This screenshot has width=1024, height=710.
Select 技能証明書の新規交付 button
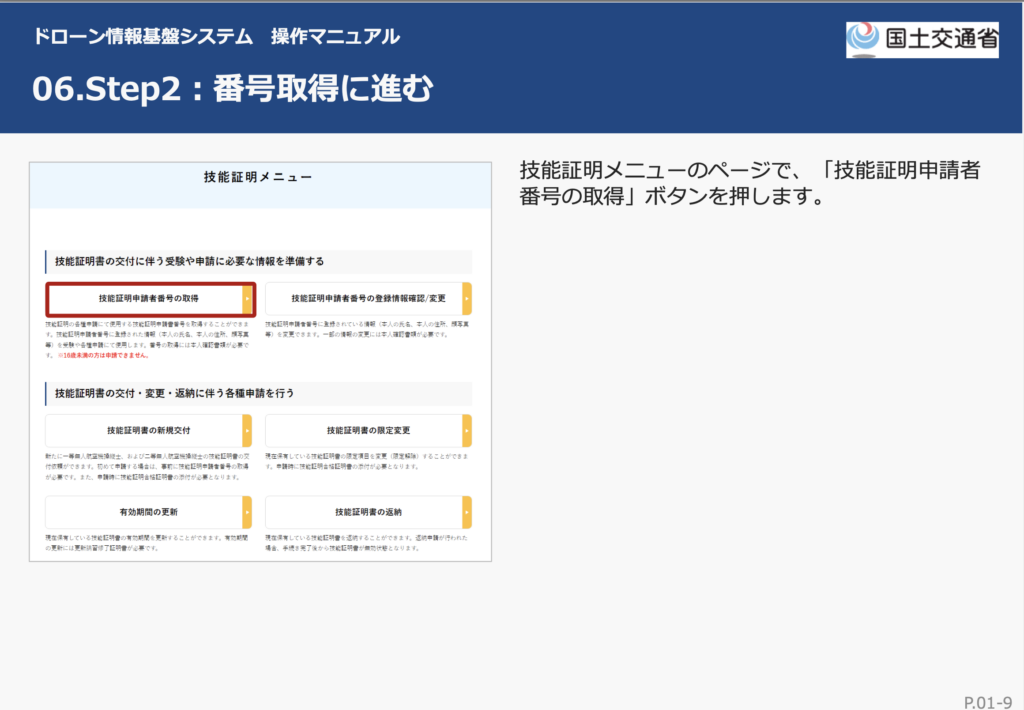(145, 431)
